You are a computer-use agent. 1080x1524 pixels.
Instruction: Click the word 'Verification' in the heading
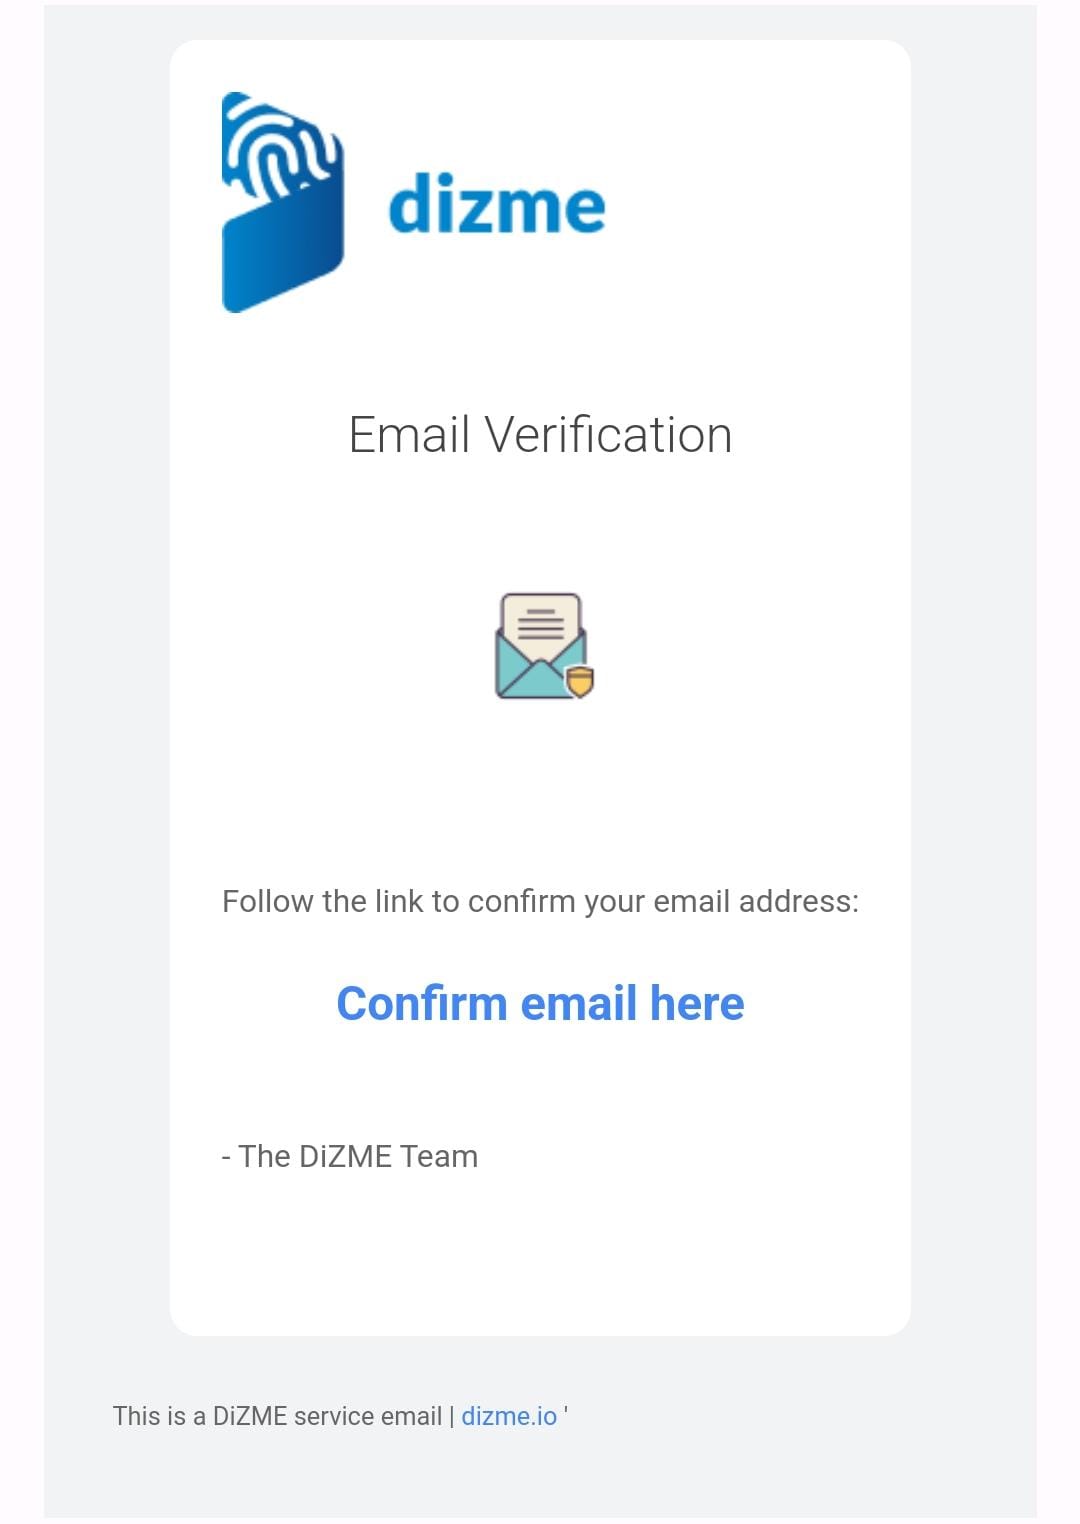(x=608, y=435)
